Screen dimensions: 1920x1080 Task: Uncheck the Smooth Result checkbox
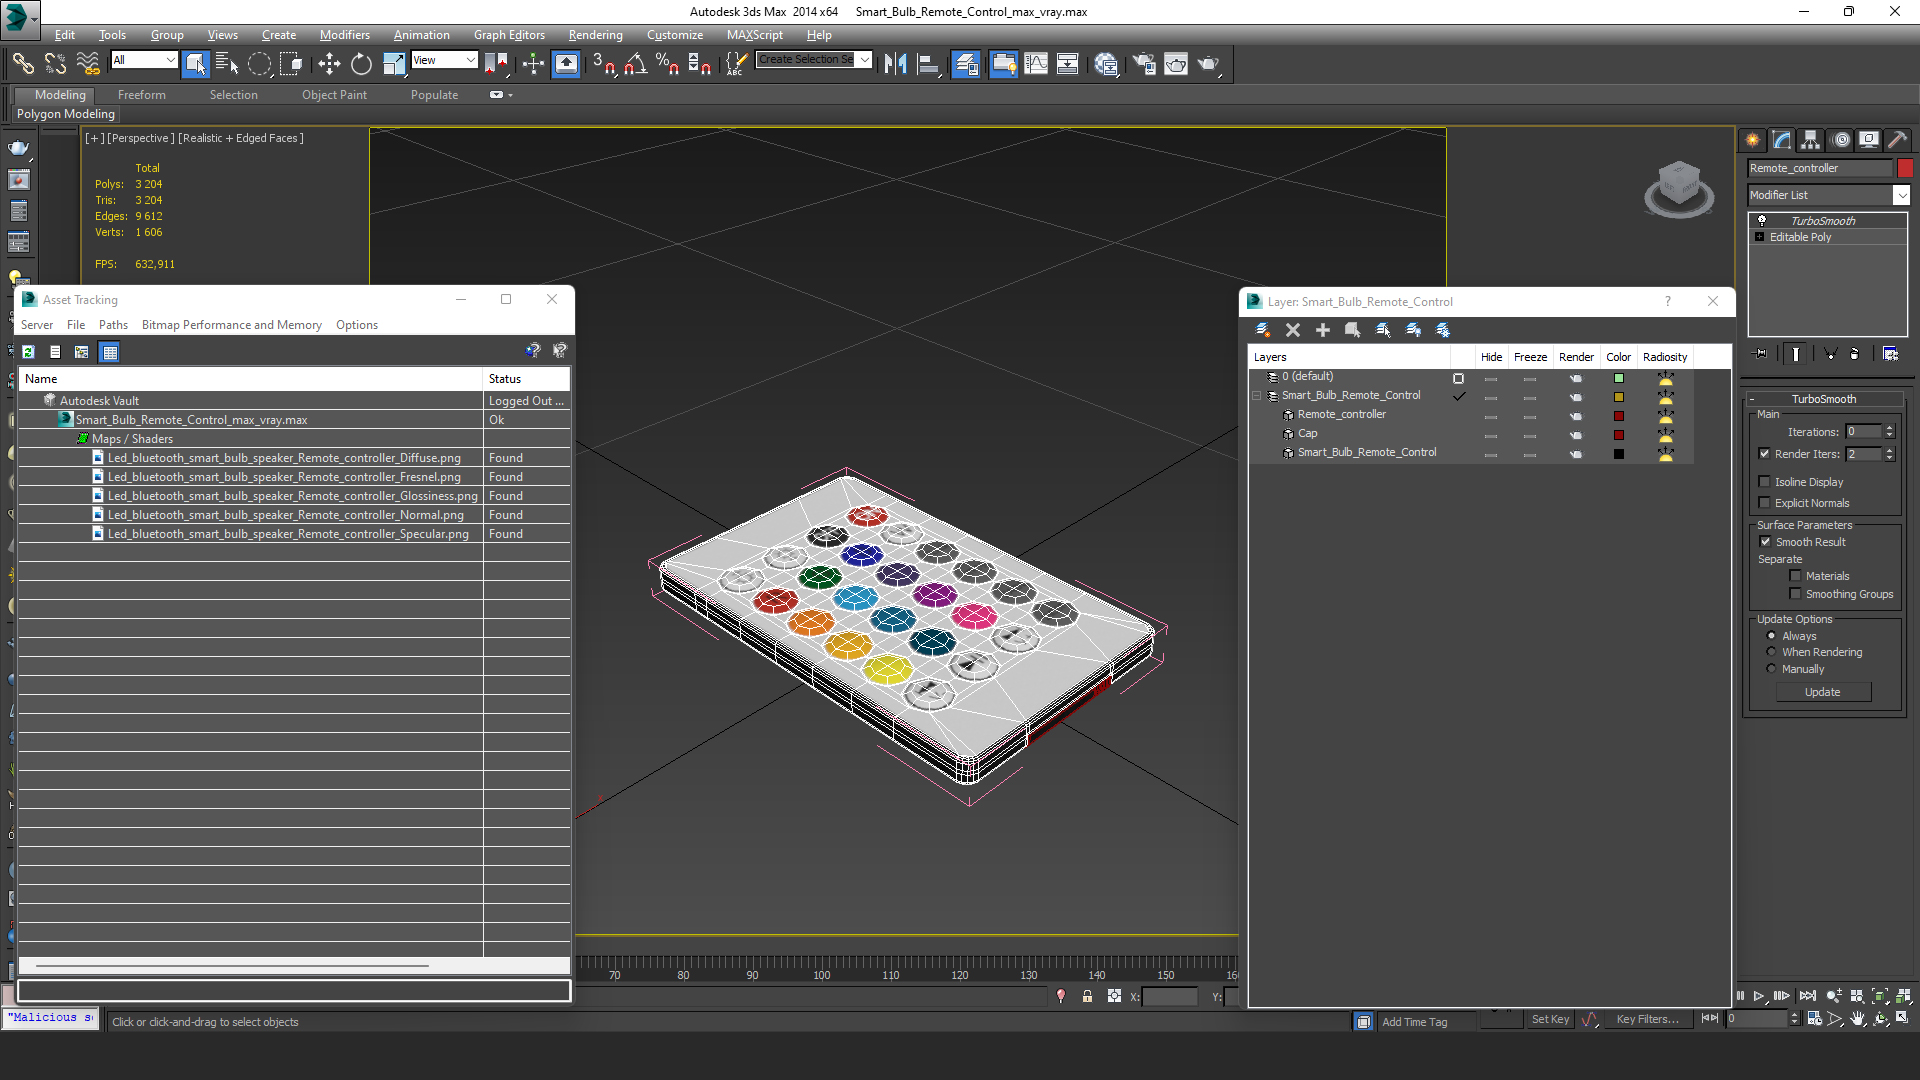pos(1765,542)
